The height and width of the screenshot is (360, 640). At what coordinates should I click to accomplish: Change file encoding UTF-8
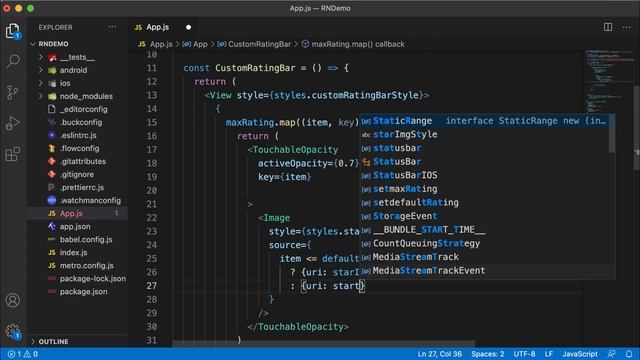point(524,354)
